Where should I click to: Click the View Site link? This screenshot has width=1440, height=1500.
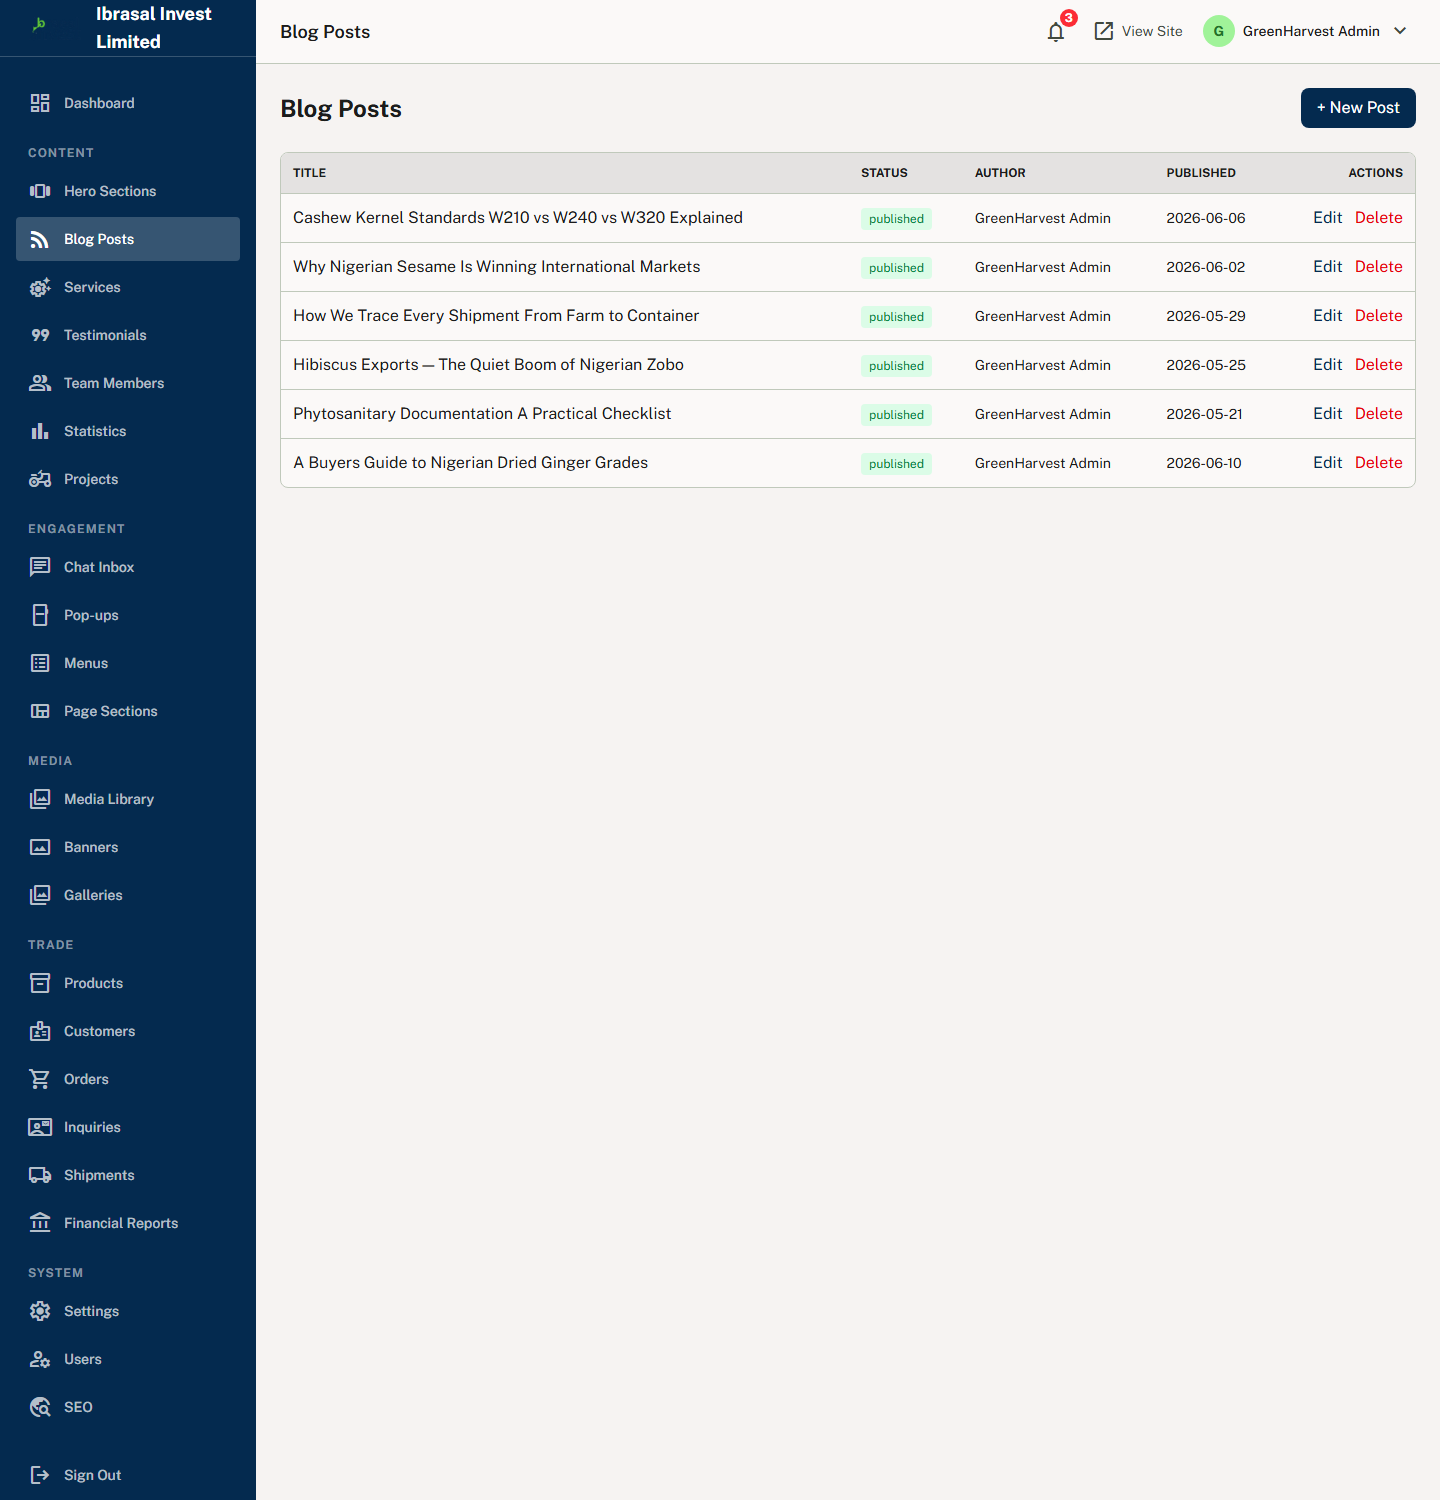click(x=1138, y=31)
